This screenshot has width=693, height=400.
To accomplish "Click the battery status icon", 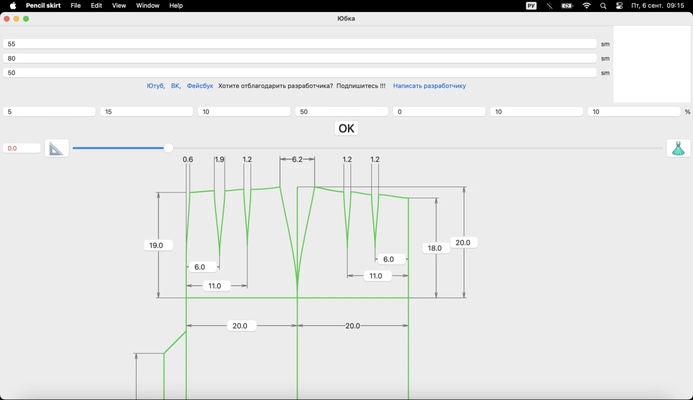I will (567, 6).
